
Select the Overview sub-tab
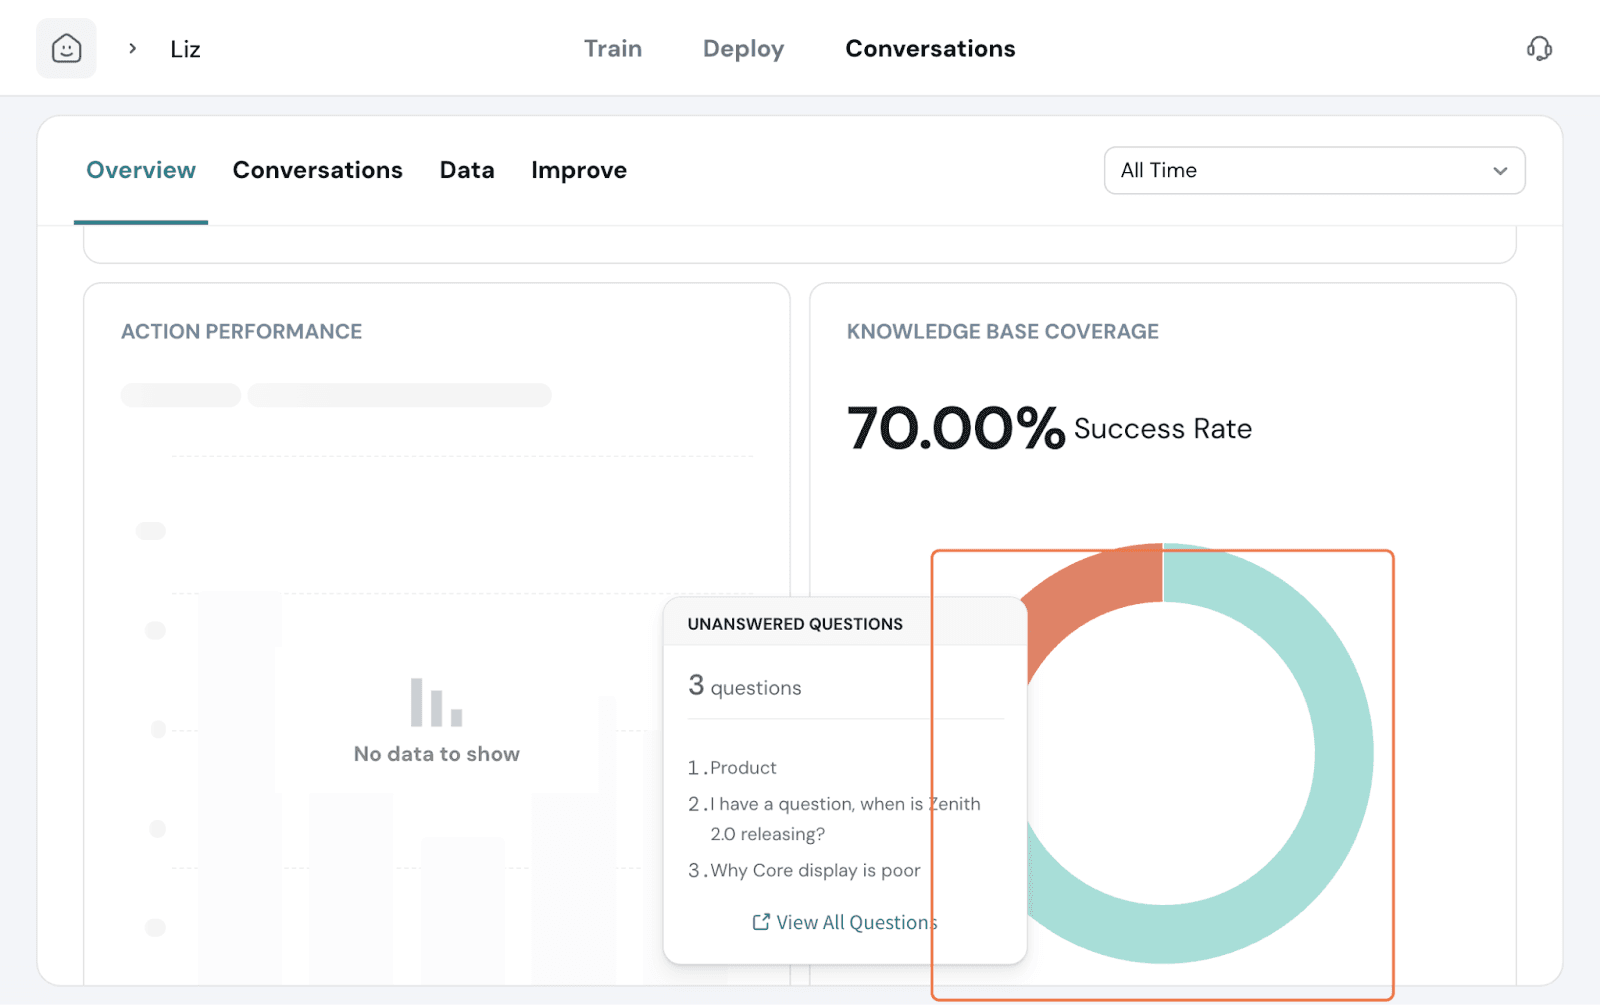141,170
